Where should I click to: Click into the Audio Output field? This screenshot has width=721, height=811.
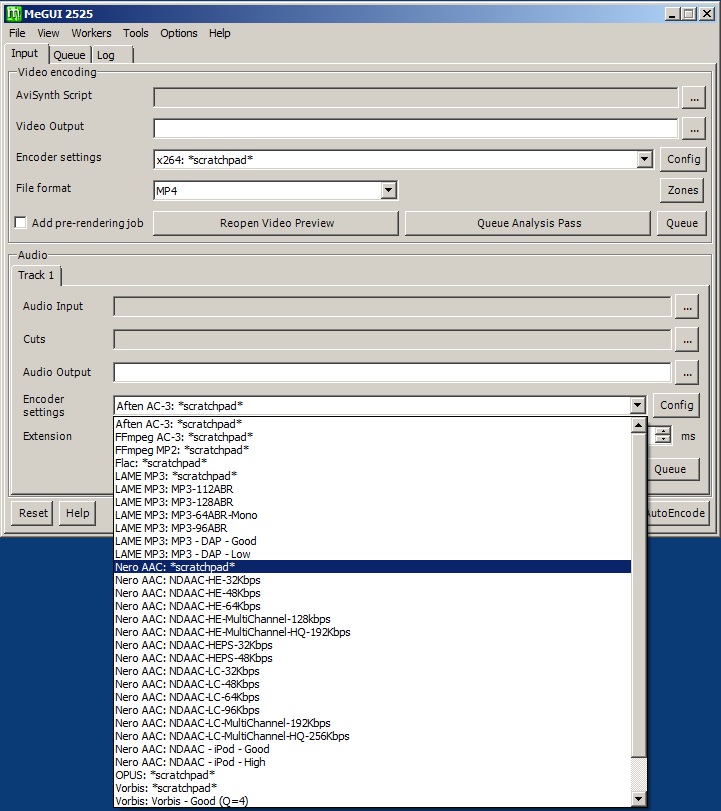pyautogui.click(x=392, y=373)
